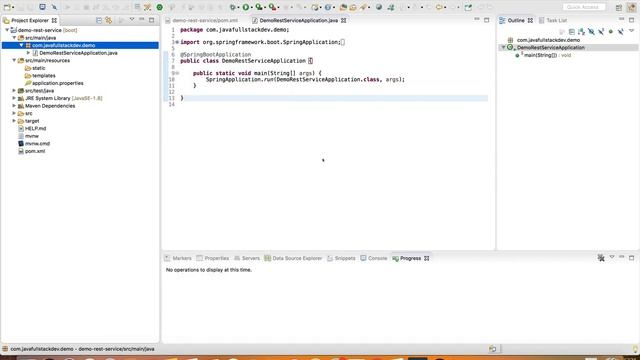640x360 pixels.
Task: Click the Outline Collapse All icon
Action: tap(571, 31)
